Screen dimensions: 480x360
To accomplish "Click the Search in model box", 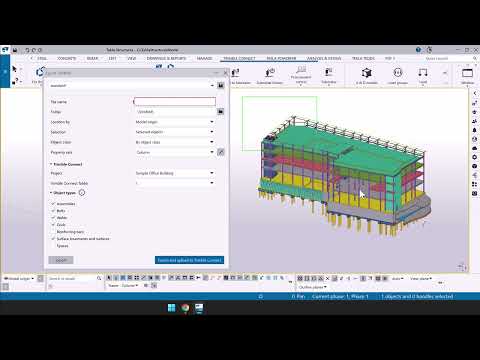I will (72, 278).
